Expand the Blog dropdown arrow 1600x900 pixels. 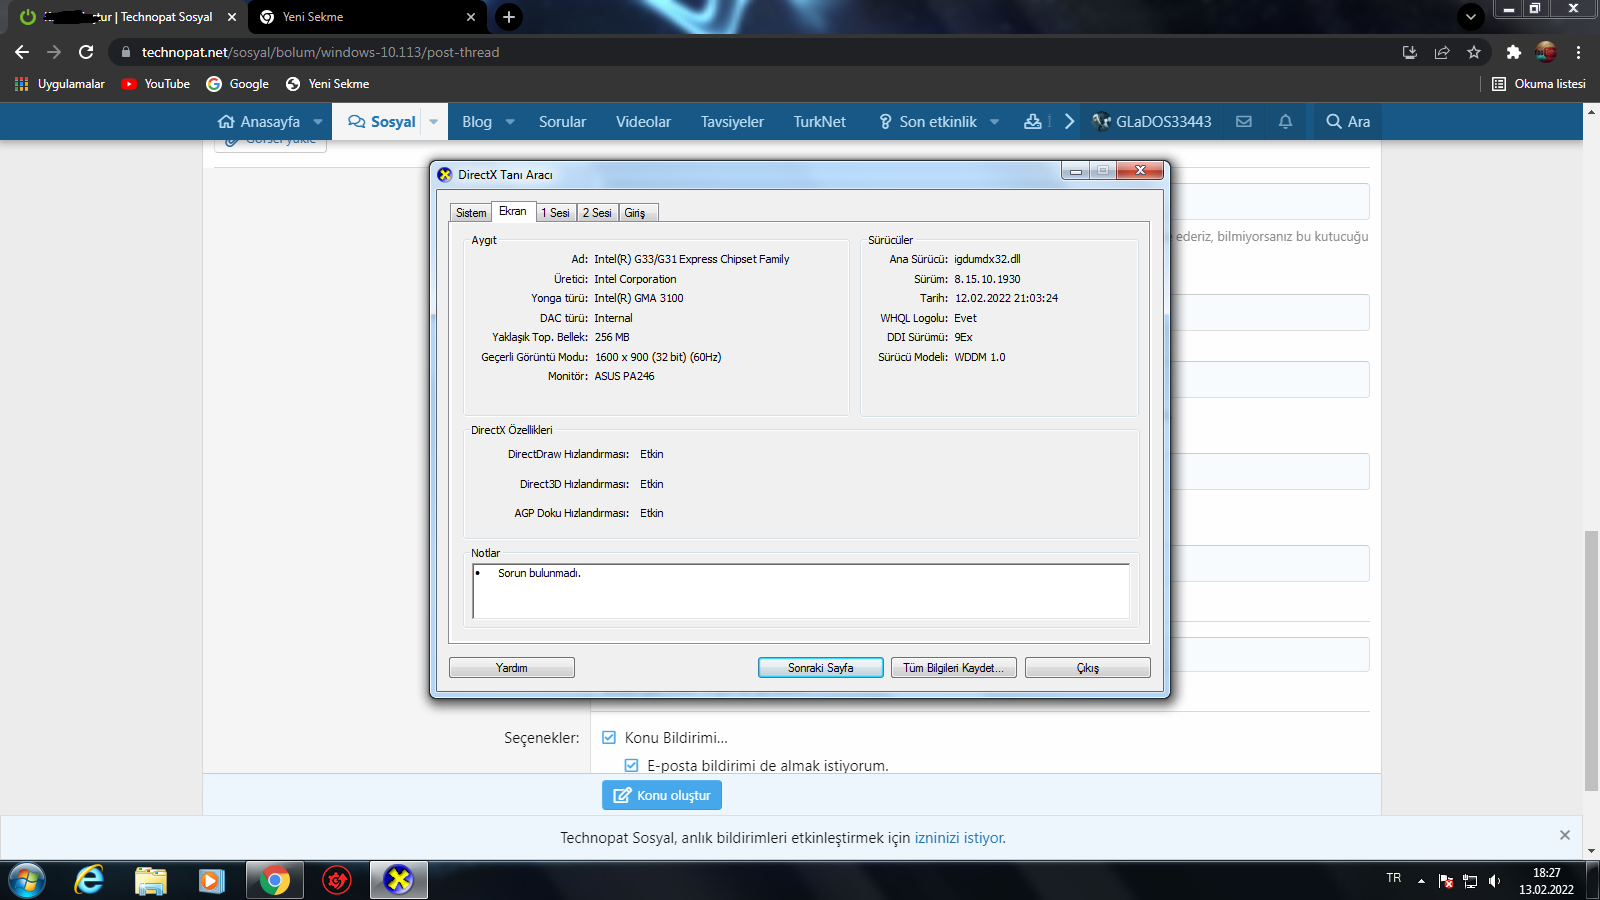pyautogui.click(x=510, y=121)
